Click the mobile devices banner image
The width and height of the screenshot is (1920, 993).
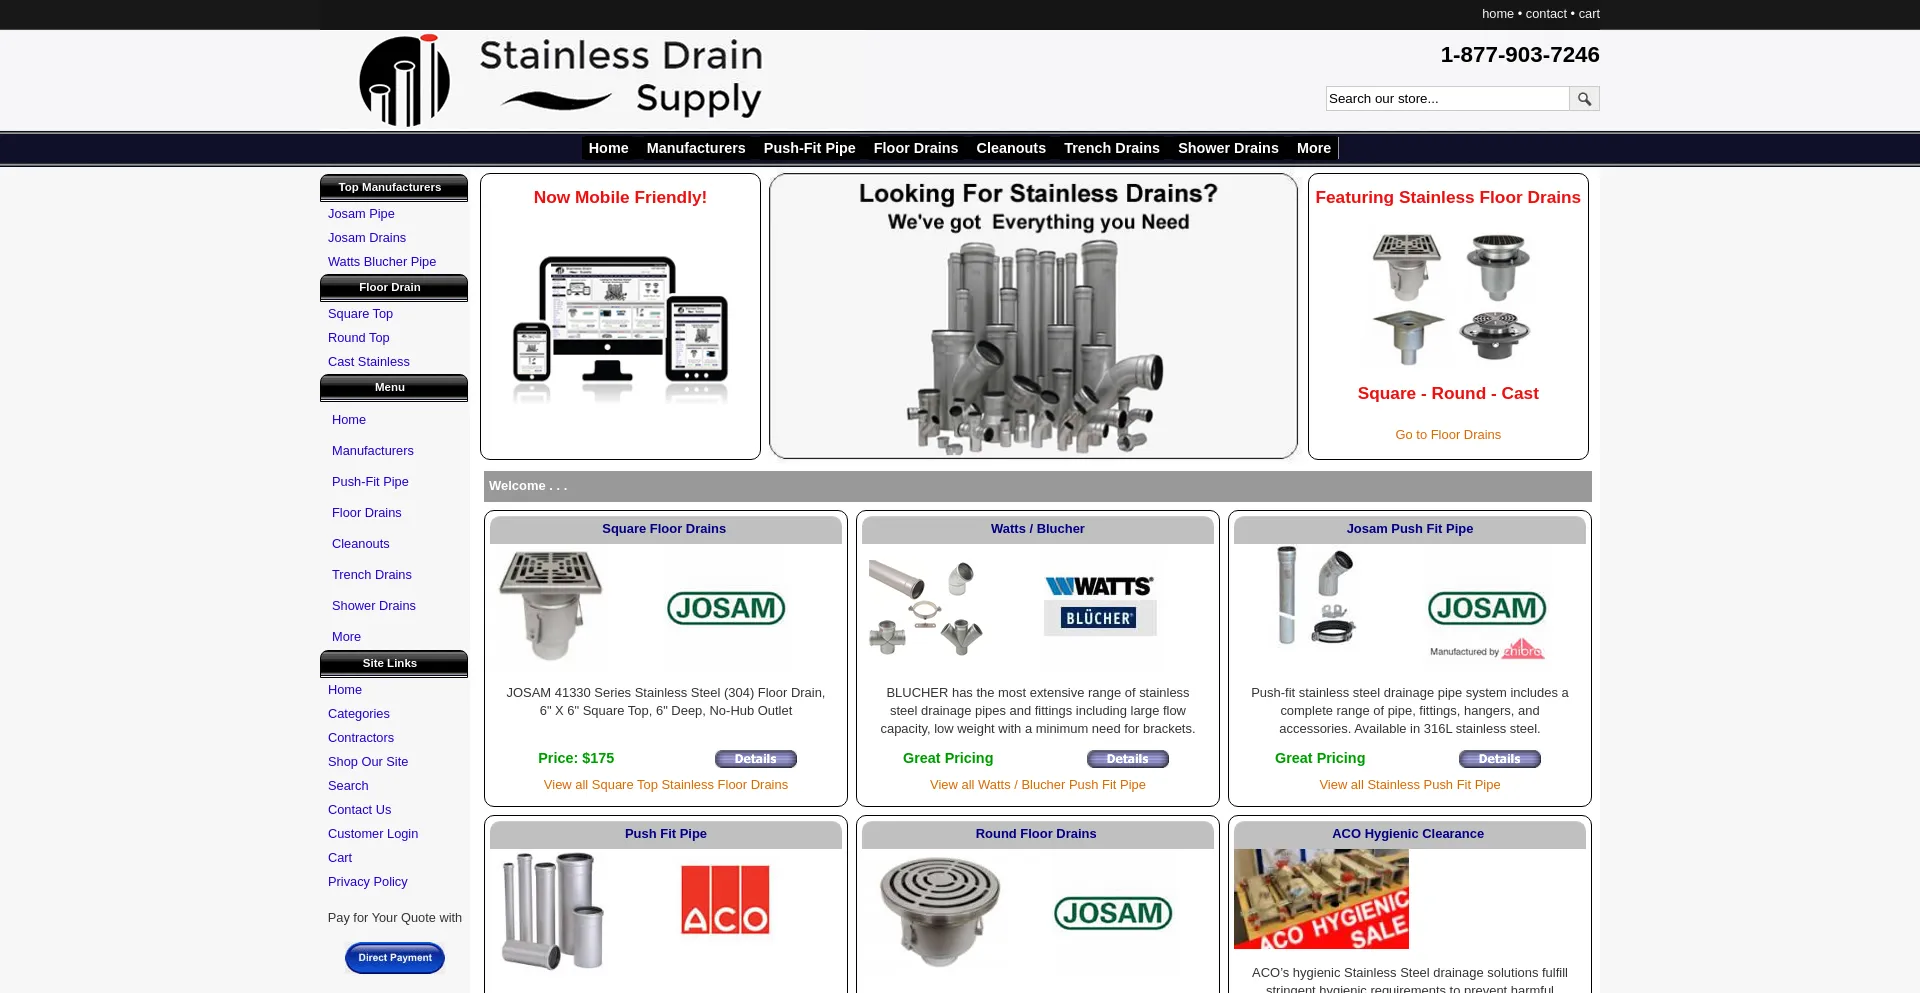coord(620,330)
